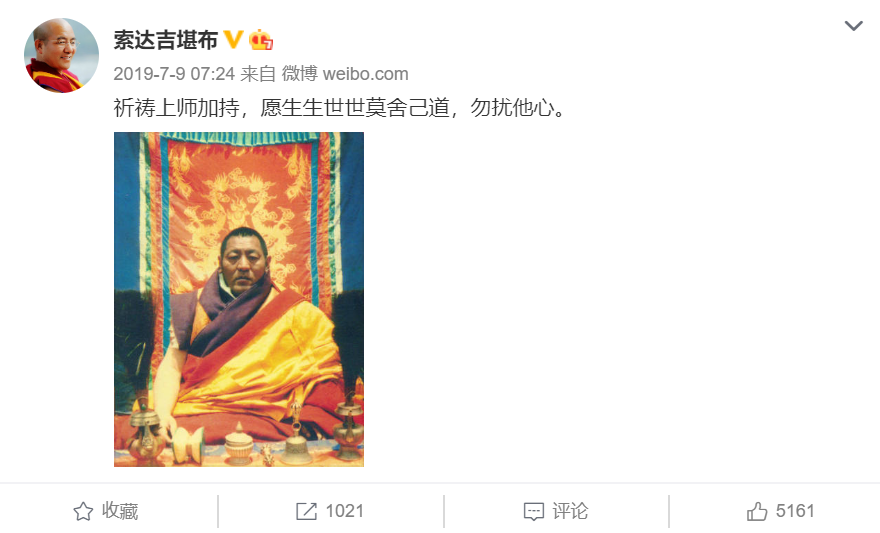880x533 pixels.
Task: Click 来自 text beside the timestamp
Action: click(258, 73)
